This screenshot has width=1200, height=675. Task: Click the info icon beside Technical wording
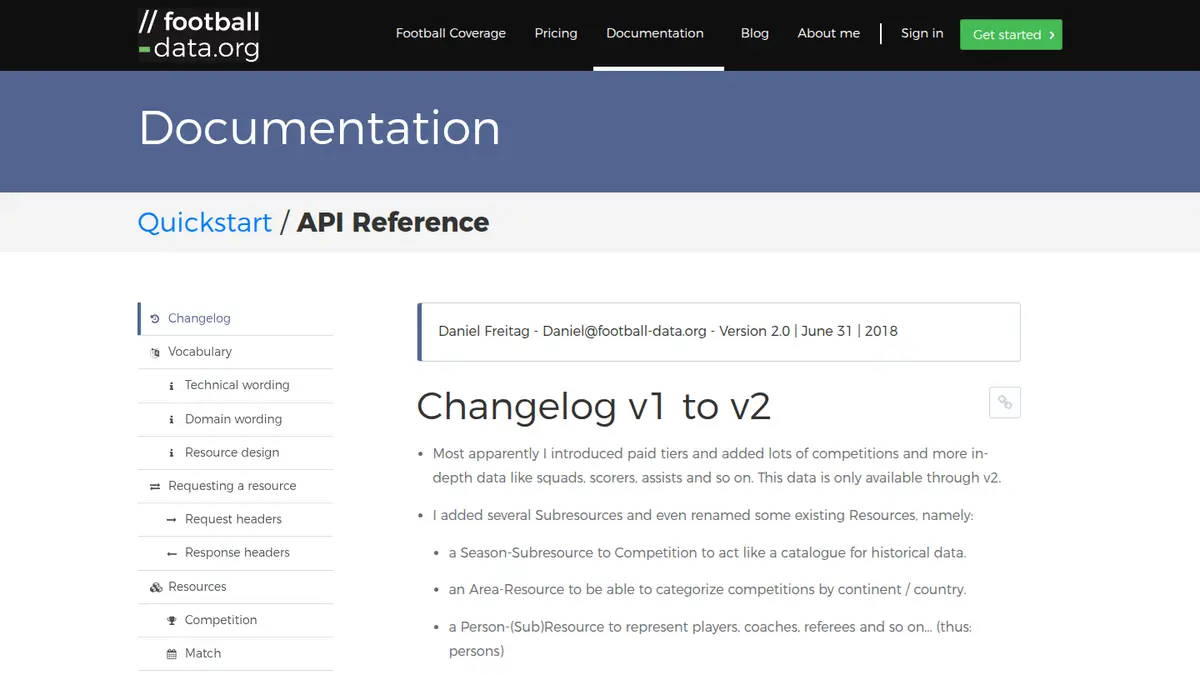[172, 386]
